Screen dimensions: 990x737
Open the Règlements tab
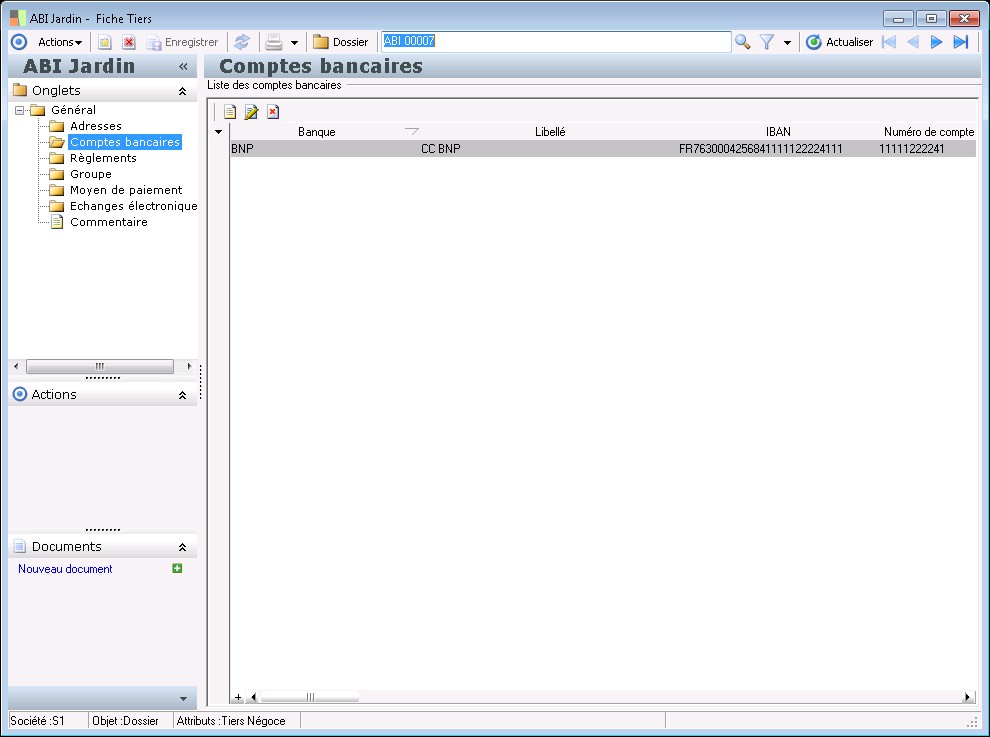tap(103, 158)
